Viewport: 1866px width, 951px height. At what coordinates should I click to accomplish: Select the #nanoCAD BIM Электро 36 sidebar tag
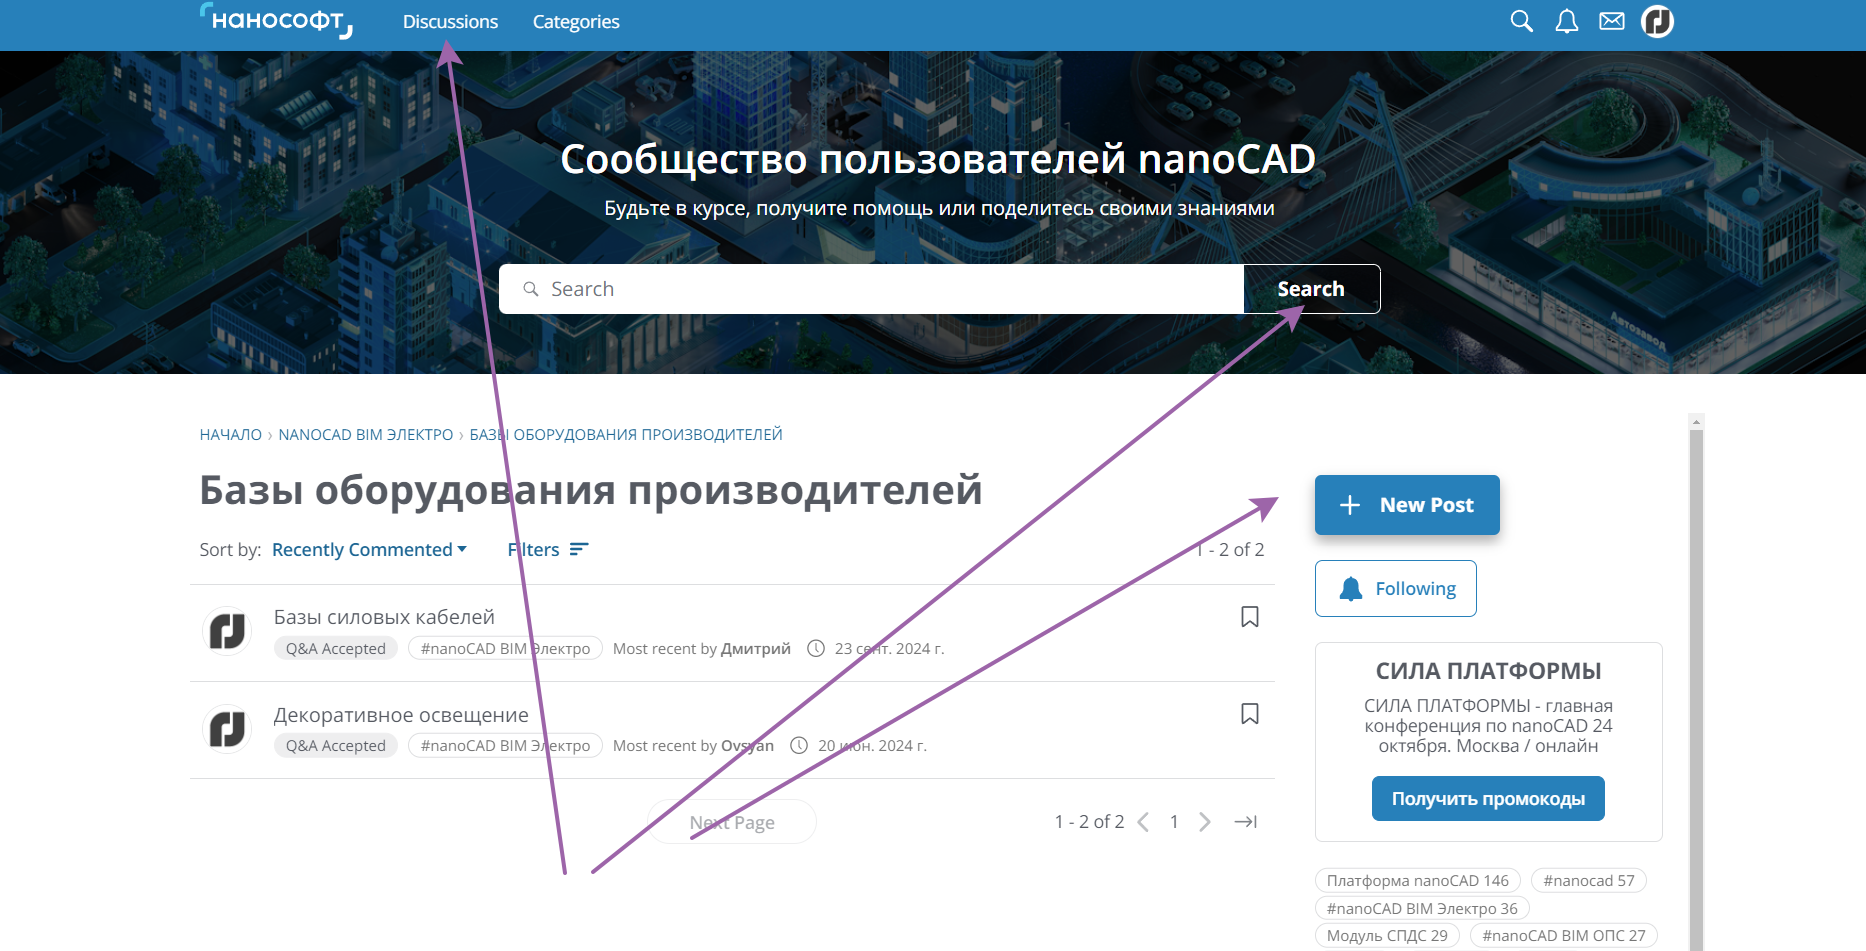[1422, 909]
